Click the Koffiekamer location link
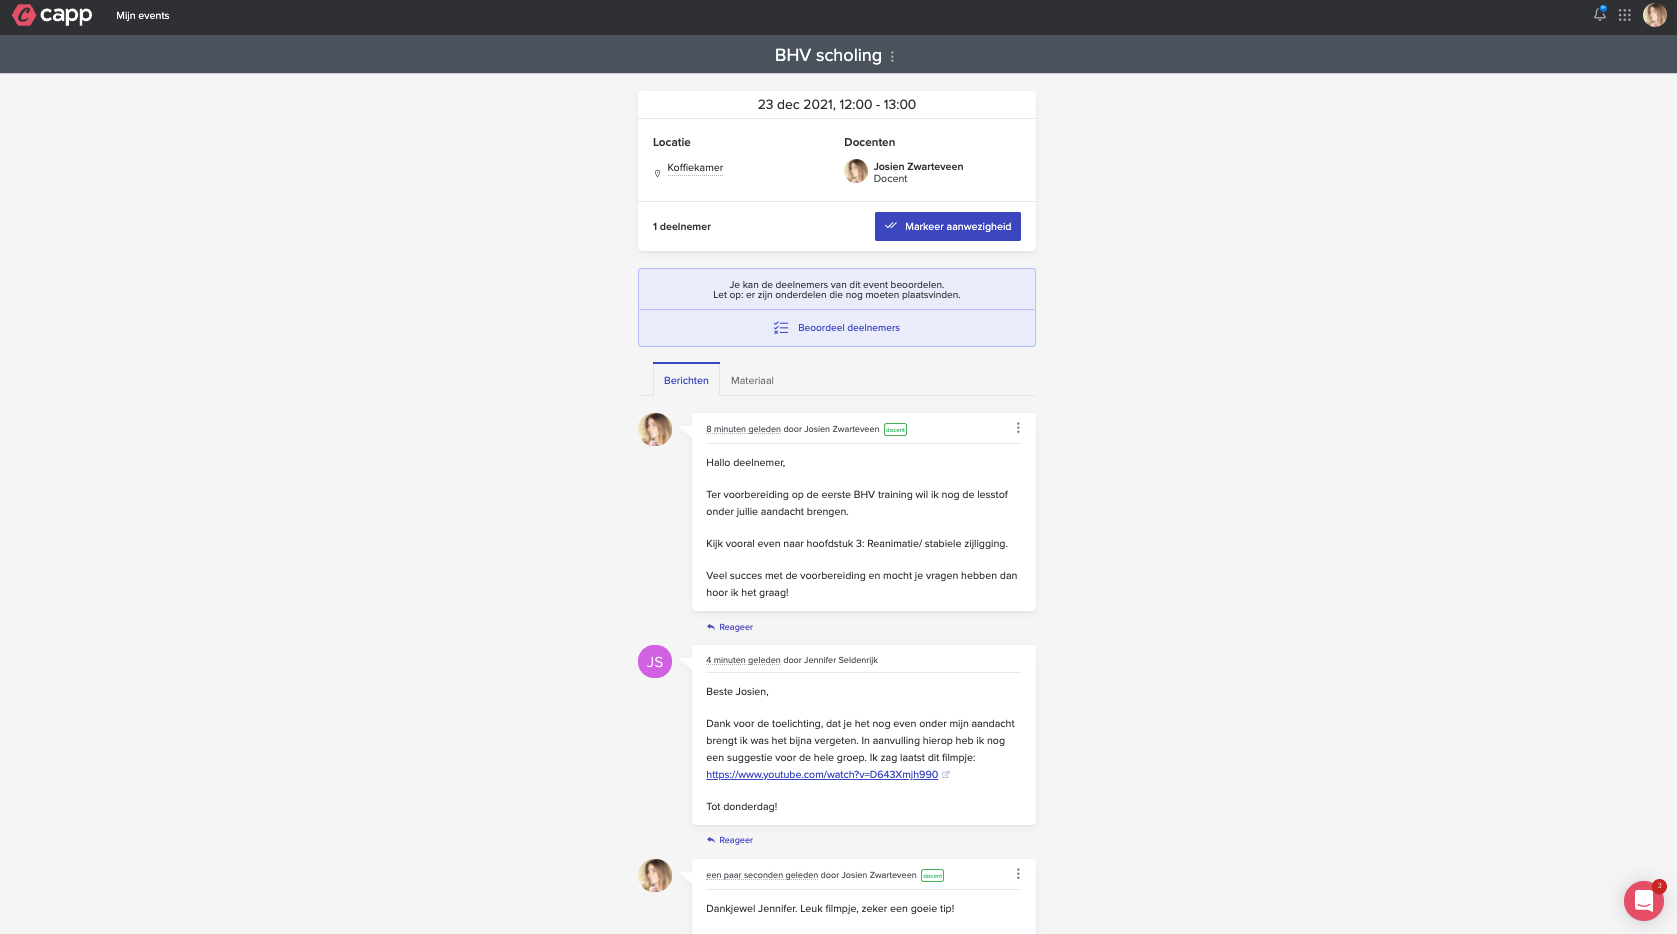 click(695, 168)
